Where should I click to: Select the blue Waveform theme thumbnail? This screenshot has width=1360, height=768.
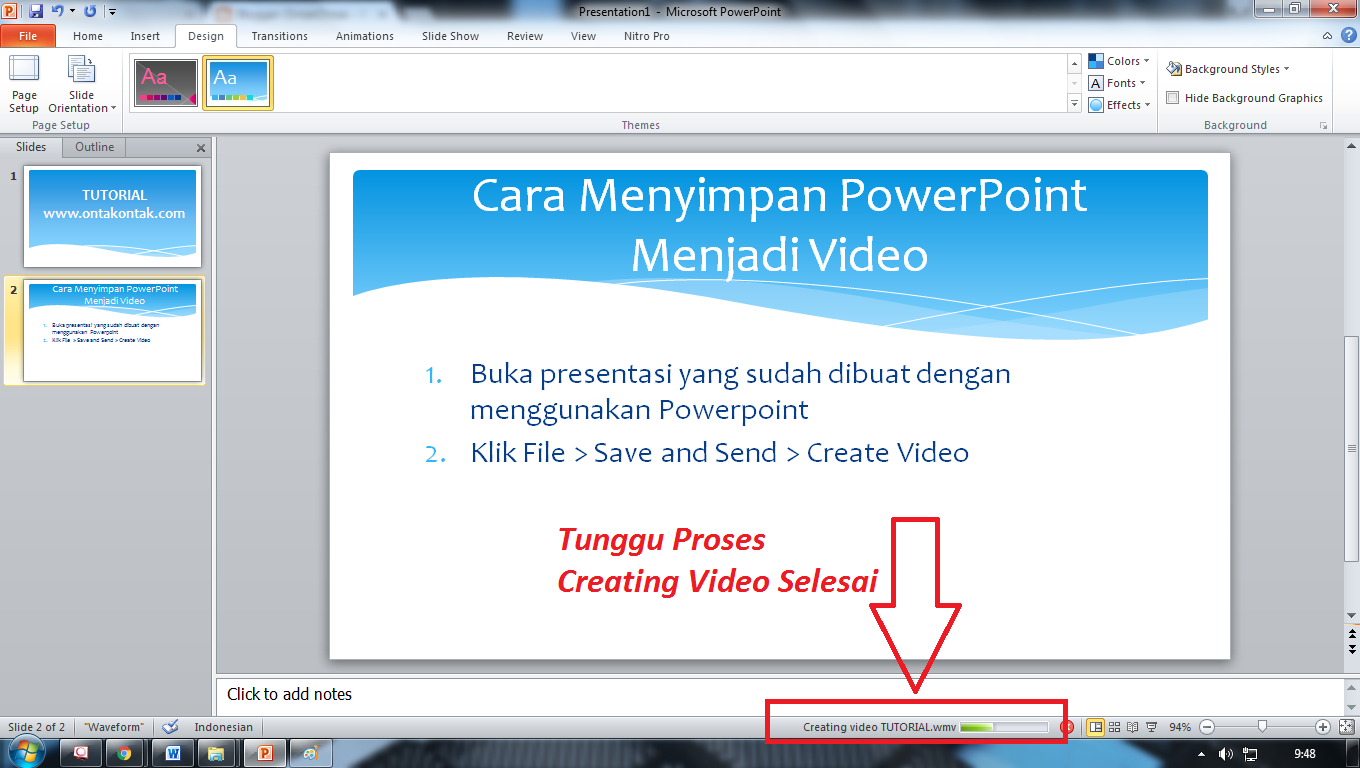(x=238, y=83)
